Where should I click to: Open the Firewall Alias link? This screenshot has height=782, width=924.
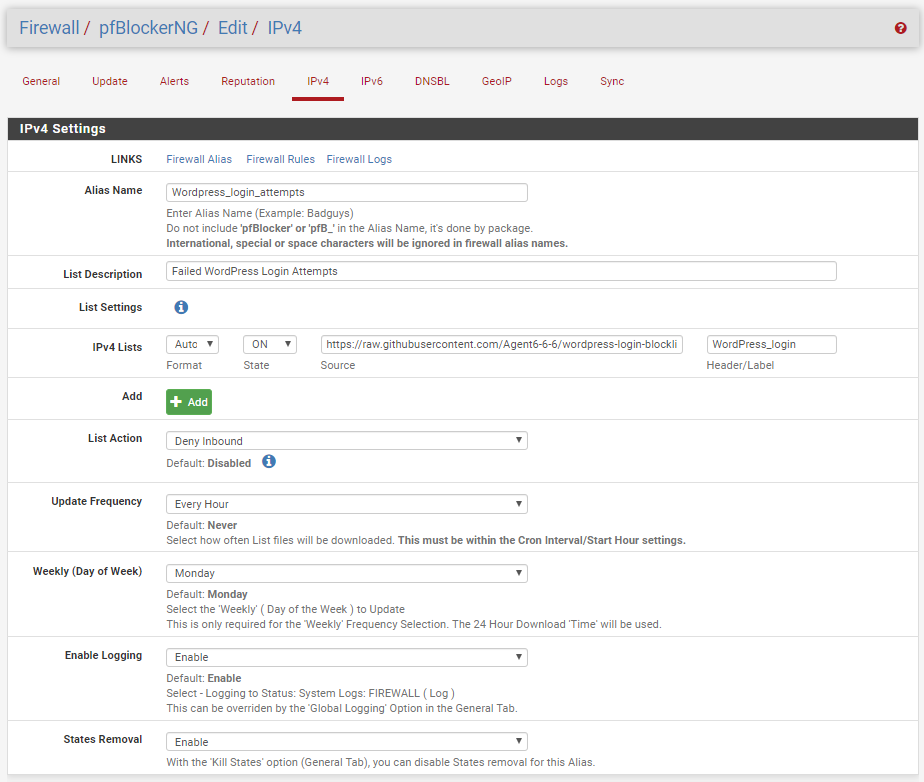tap(199, 159)
